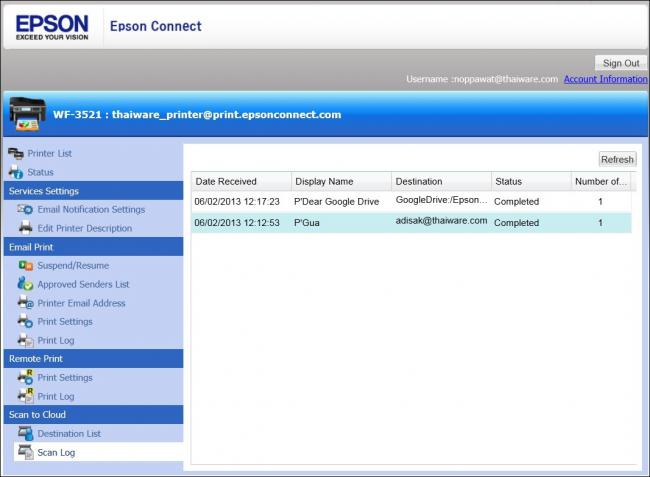Screen dimensions: 650x477
Task: Click printer address thaiware_printer@print.epsonconnect.com
Action: tap(226, 115)
